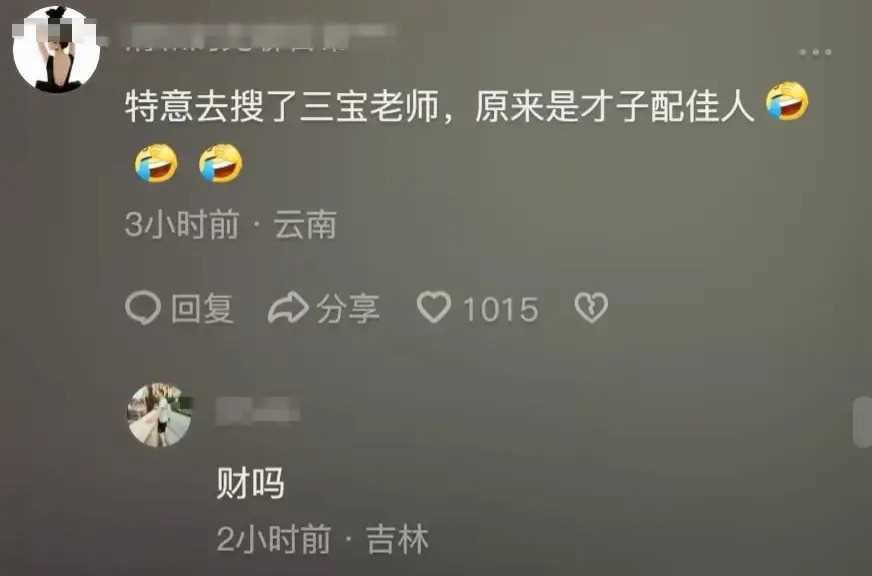Click the laughing emoji after 才子配佳人
This screenshot has width=872, height=576.
[787, 101]
